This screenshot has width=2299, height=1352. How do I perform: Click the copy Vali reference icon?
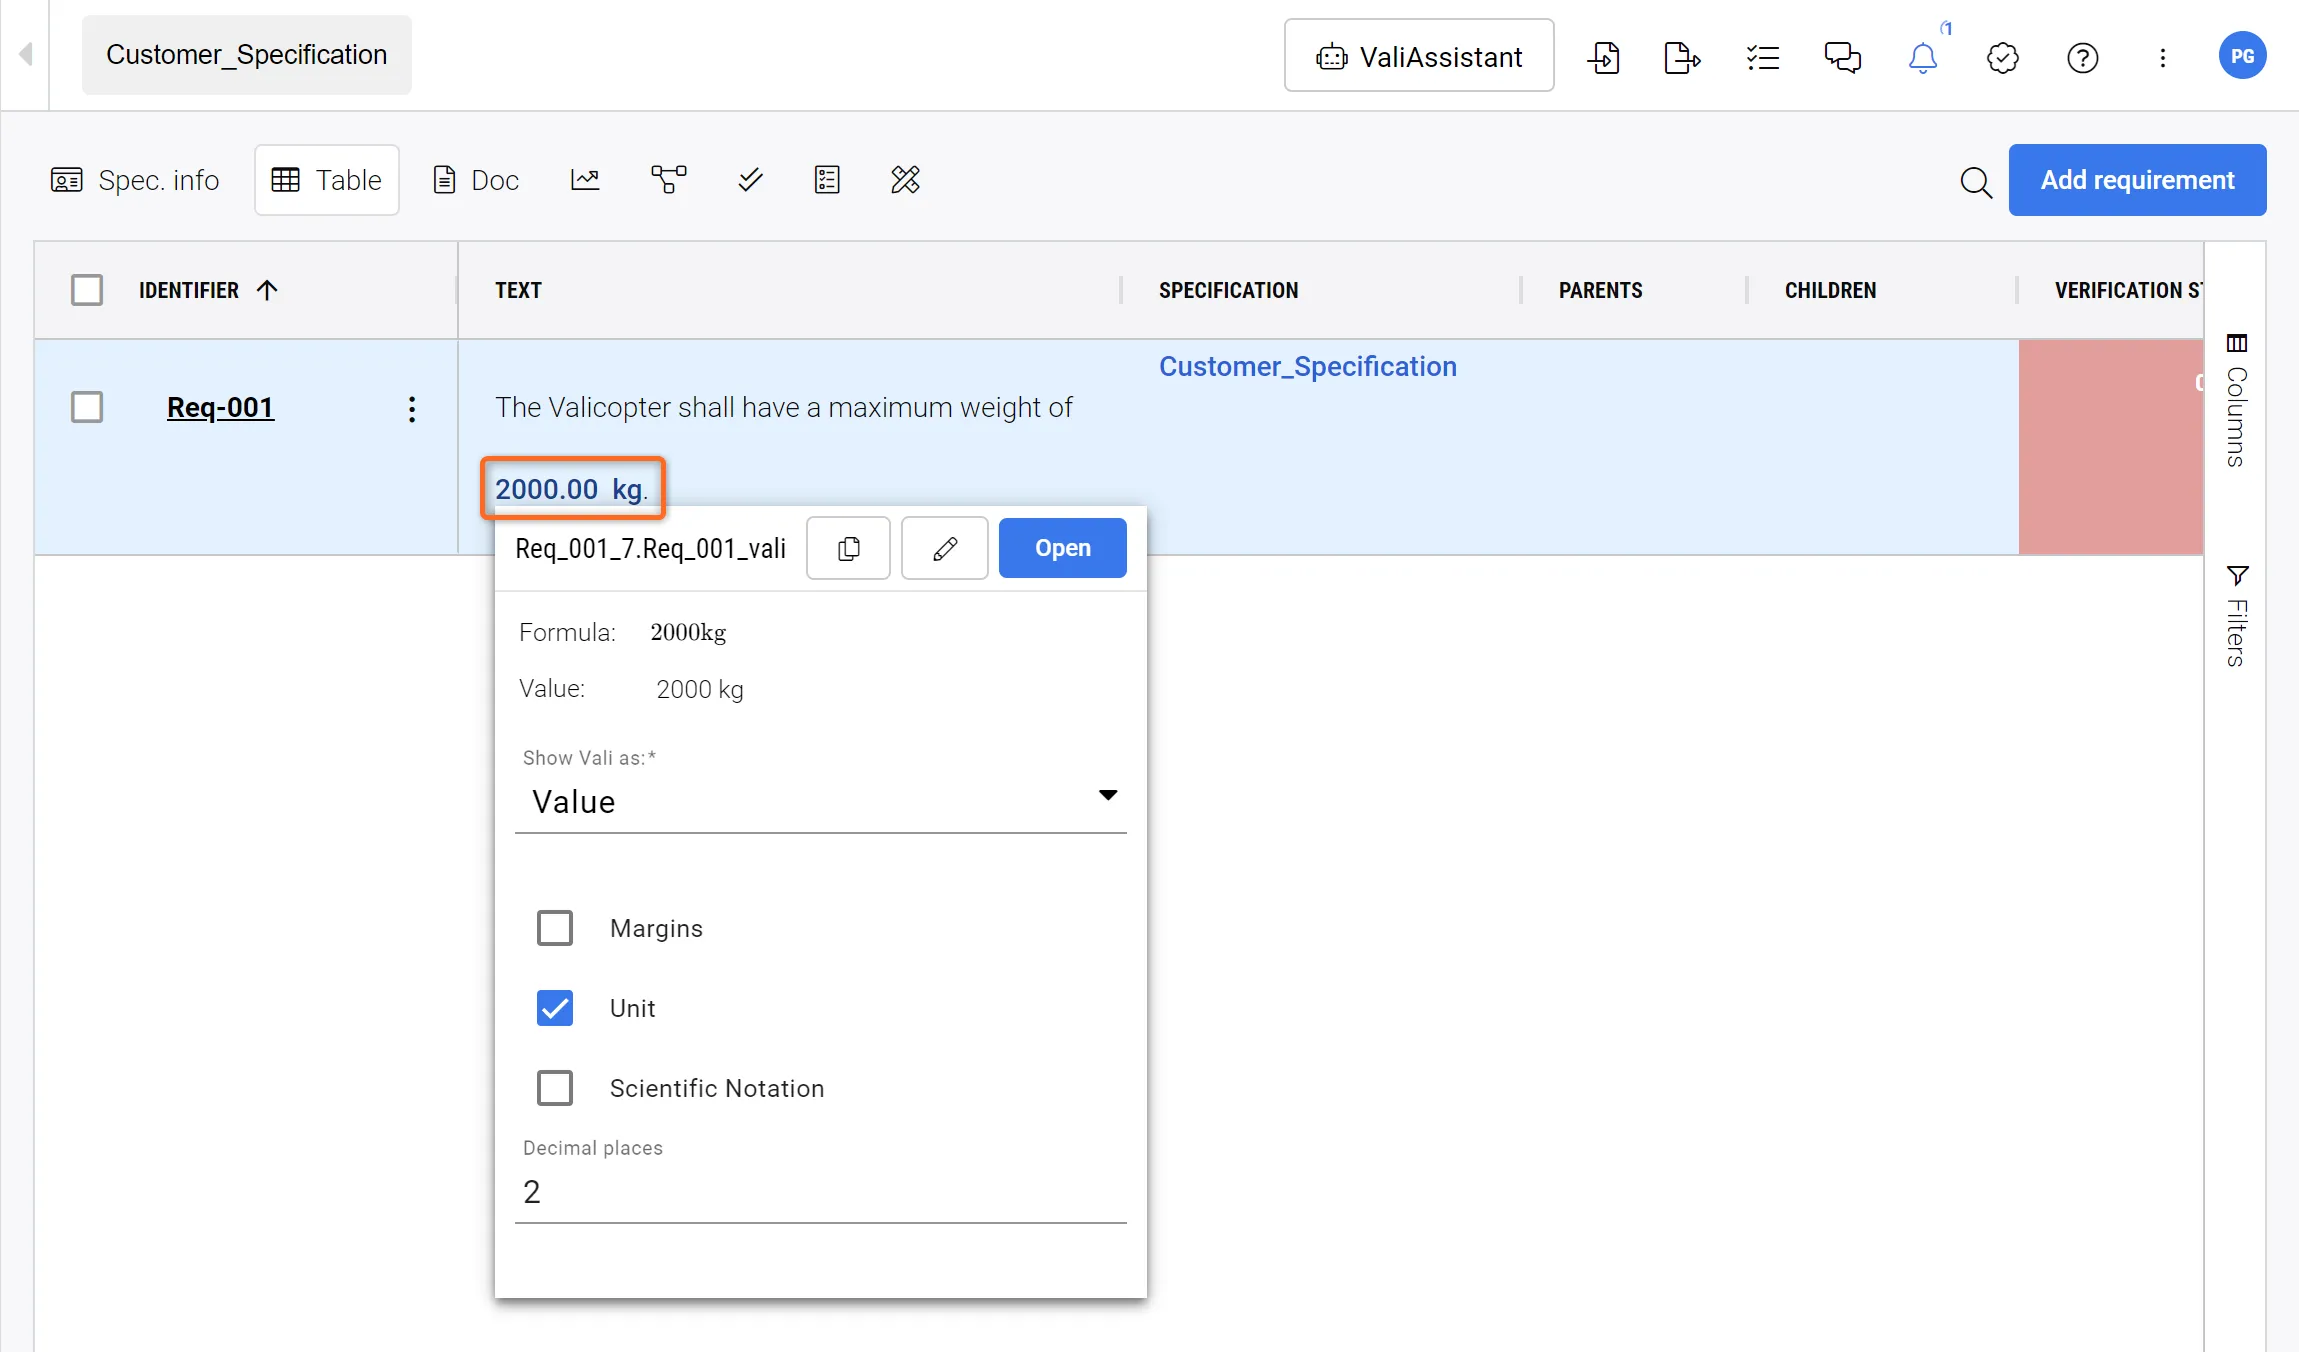pos(848,548)
